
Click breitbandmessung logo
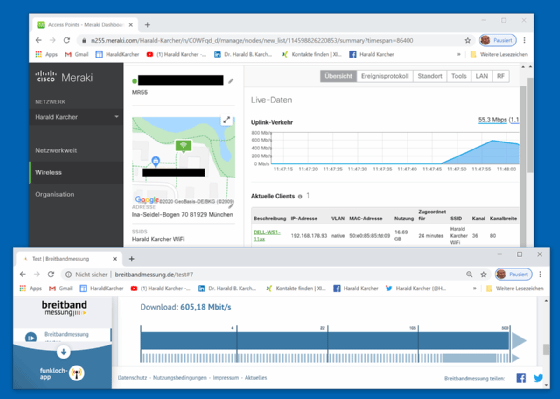coord(64,308)
